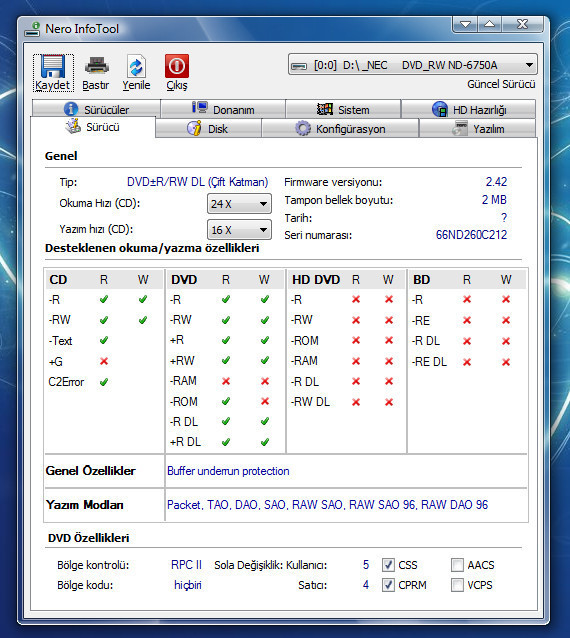Screen dimensions: 570x638
Task: Click the window minimize arrow button
Action: (465, 24)
